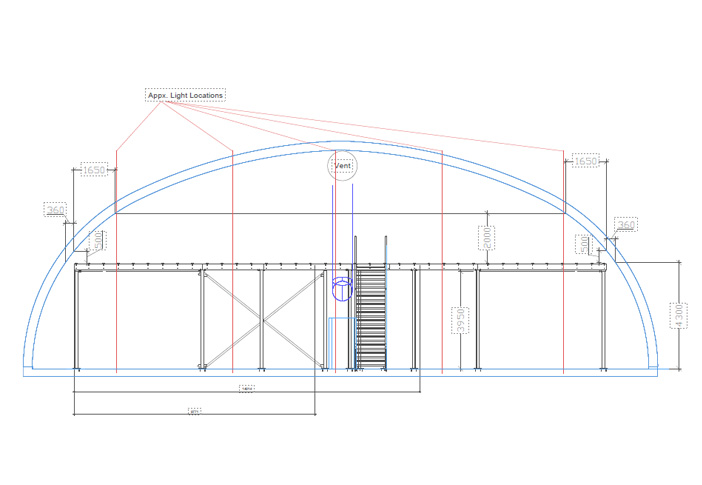The width and height of the screenshot is (702, 485).
Task: Select the right rotated 500 dimension
Action: 584,243
